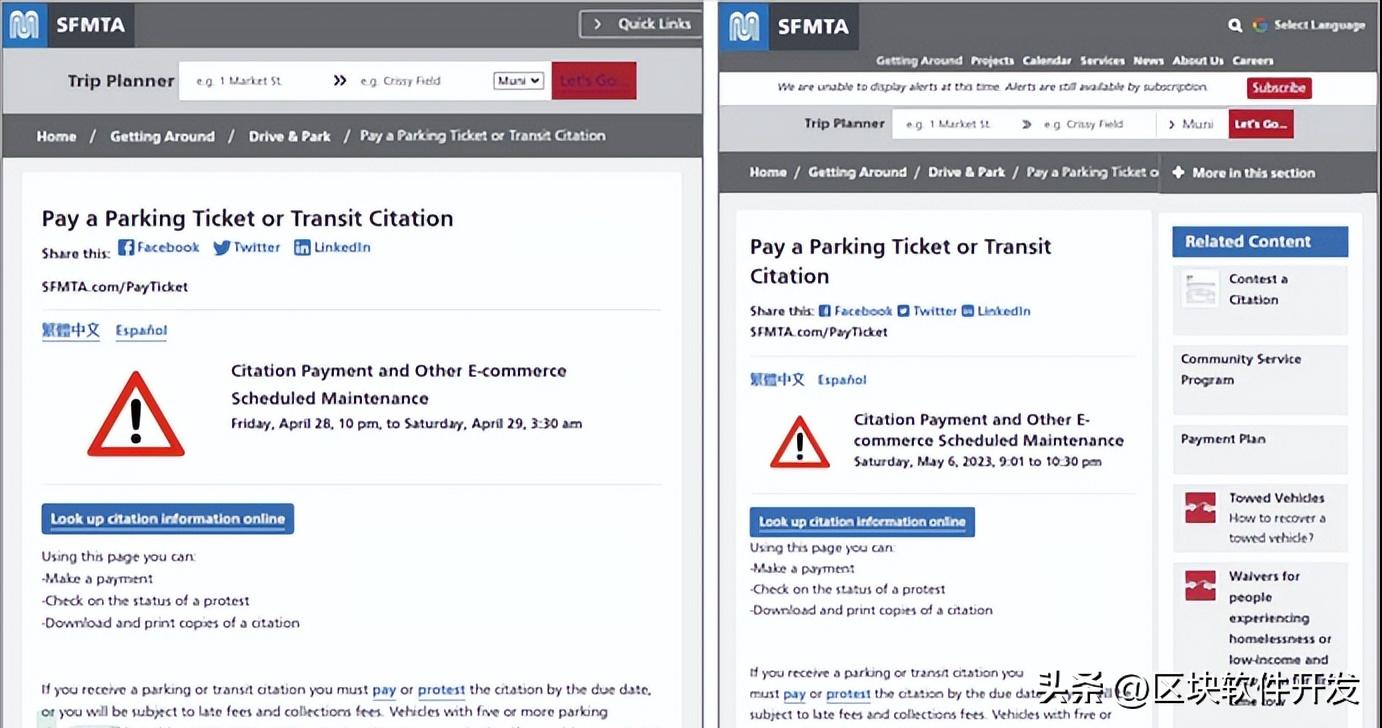Click the red icon beside Waivers for people
This screenshot has height=728, width=1382.
[1199, 586]
